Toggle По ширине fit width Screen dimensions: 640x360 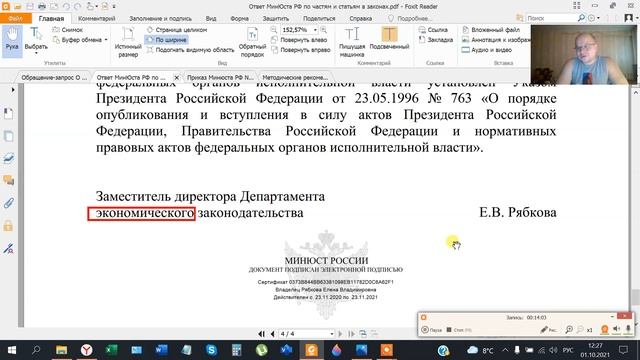[166, 40]
